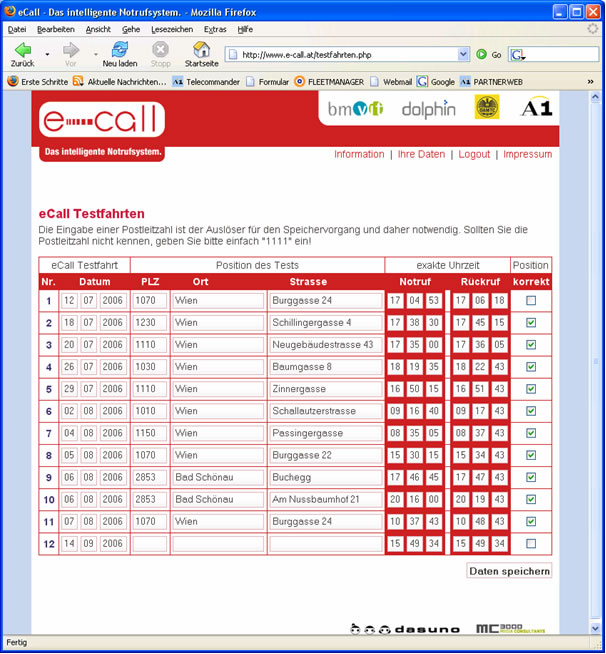Click the Daten speichern button

[509, 571]
